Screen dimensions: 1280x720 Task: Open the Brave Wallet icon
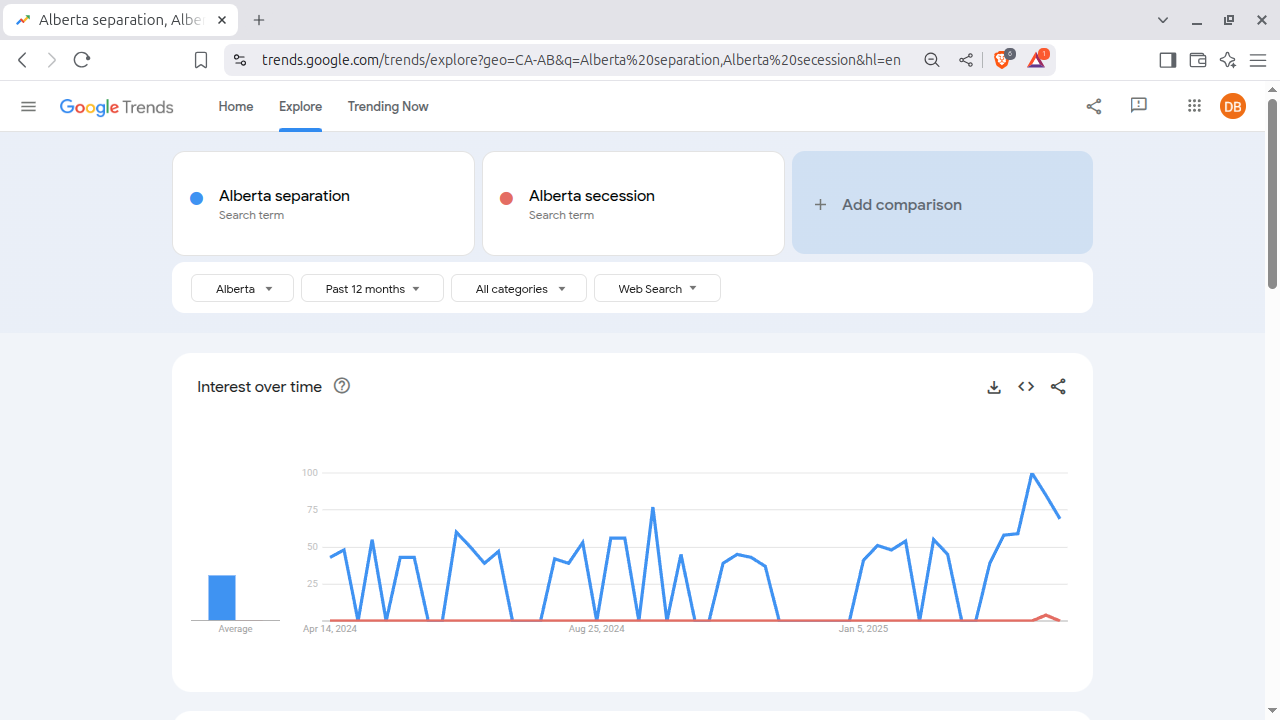pos(1197,60)
